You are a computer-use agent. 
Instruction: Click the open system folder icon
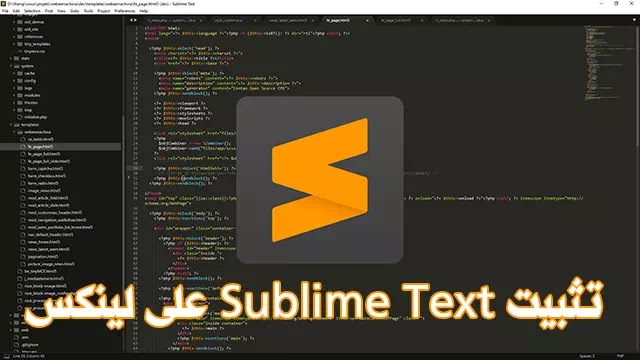click(16, 66)
